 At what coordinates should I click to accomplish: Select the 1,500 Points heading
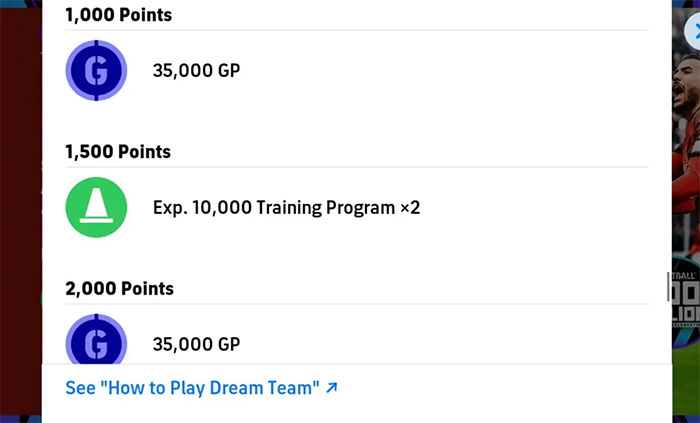point(118,152)
